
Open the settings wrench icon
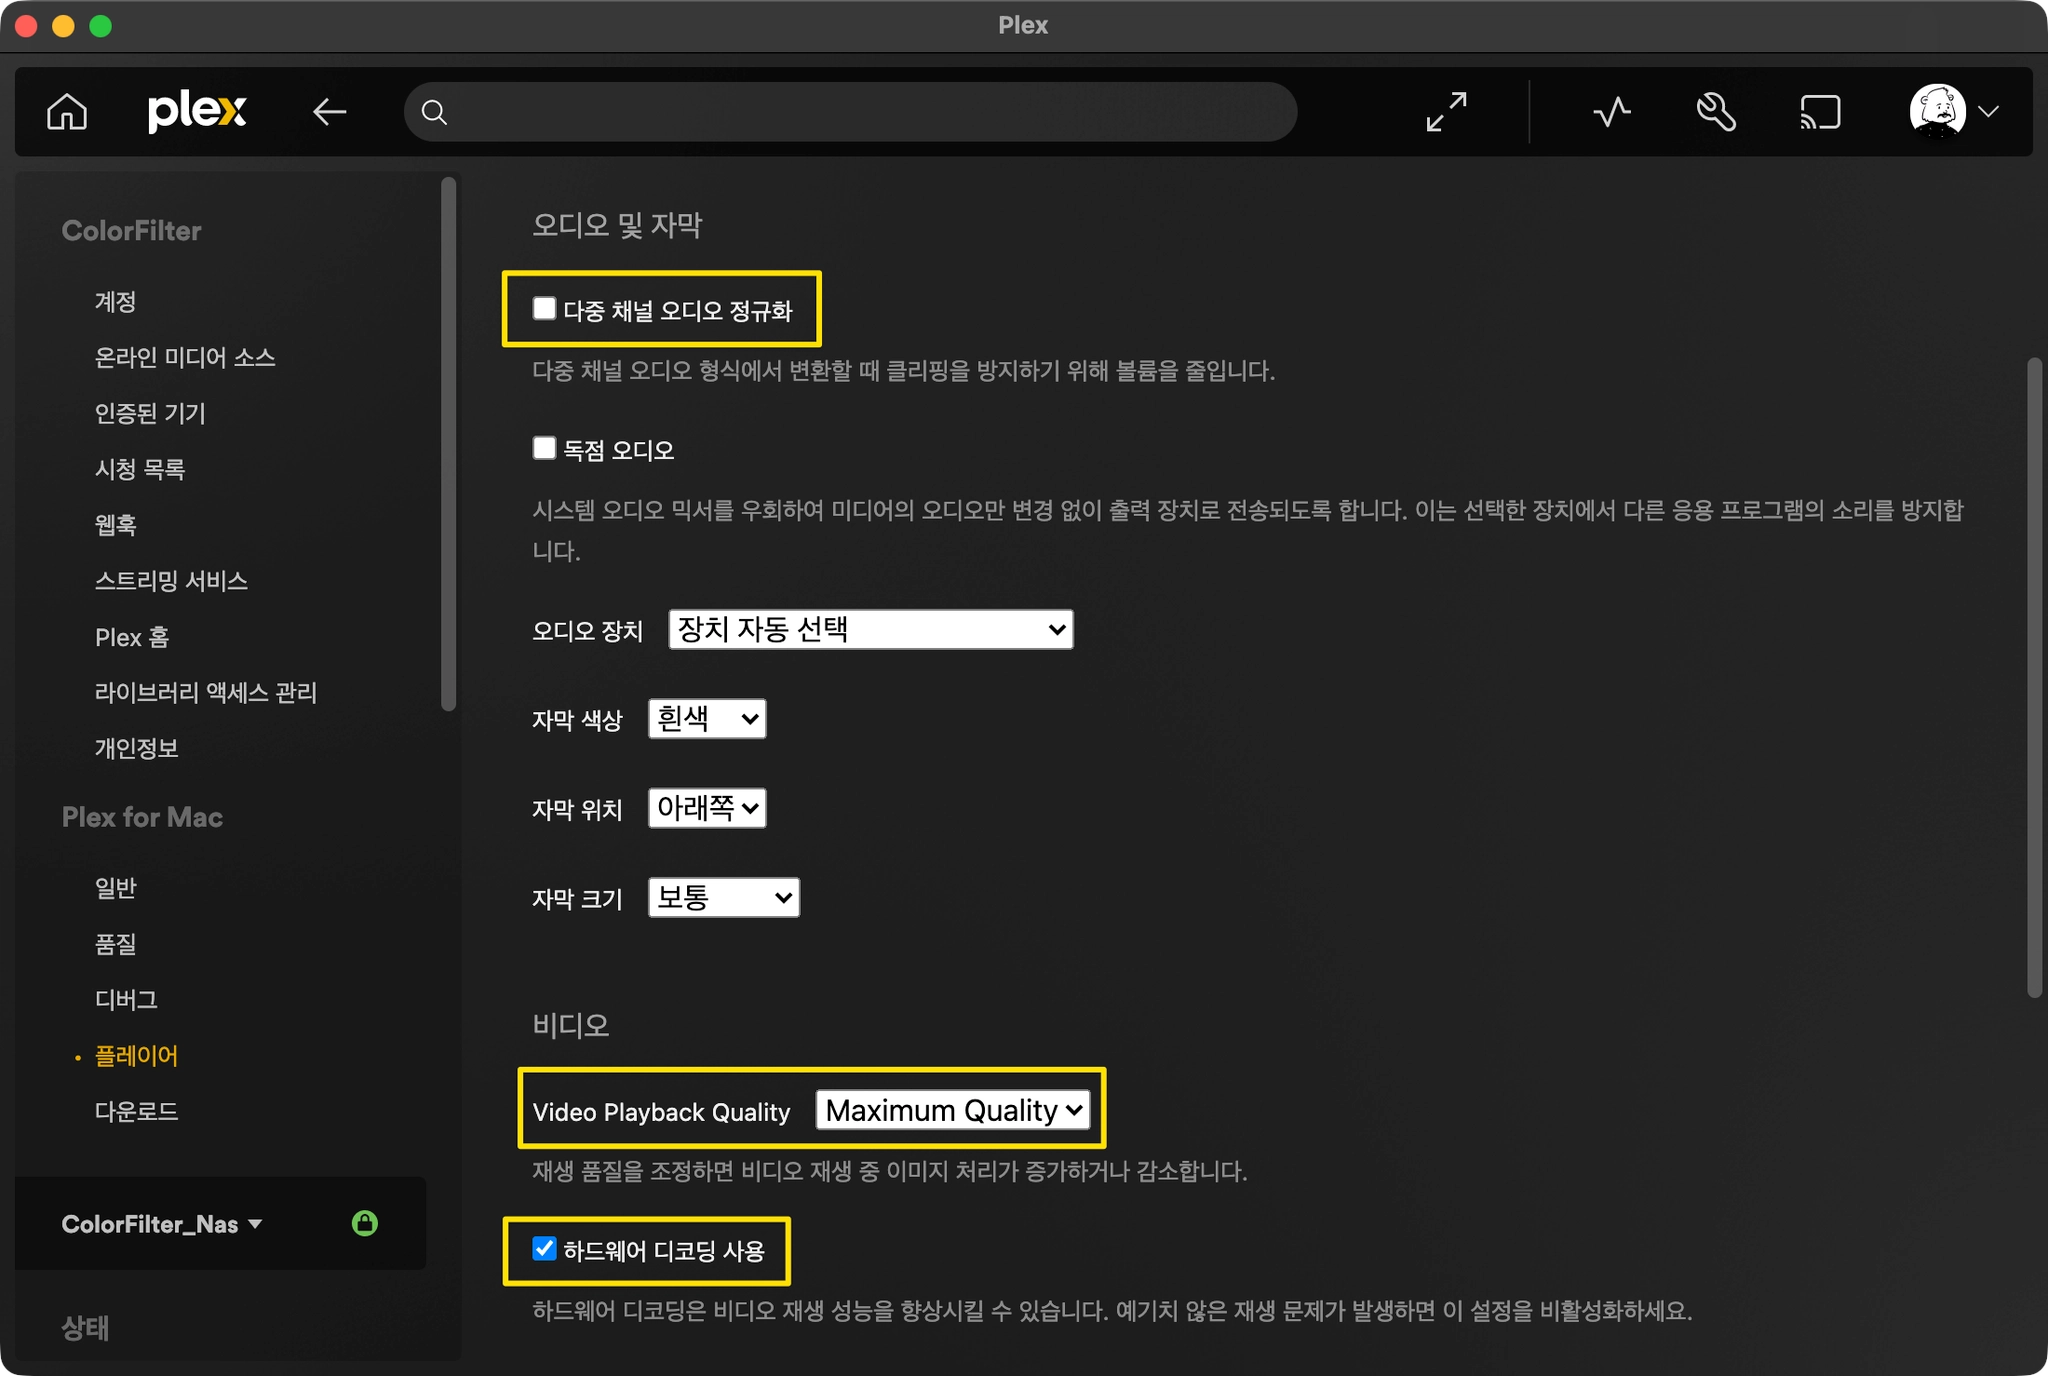coord(1716,112)
